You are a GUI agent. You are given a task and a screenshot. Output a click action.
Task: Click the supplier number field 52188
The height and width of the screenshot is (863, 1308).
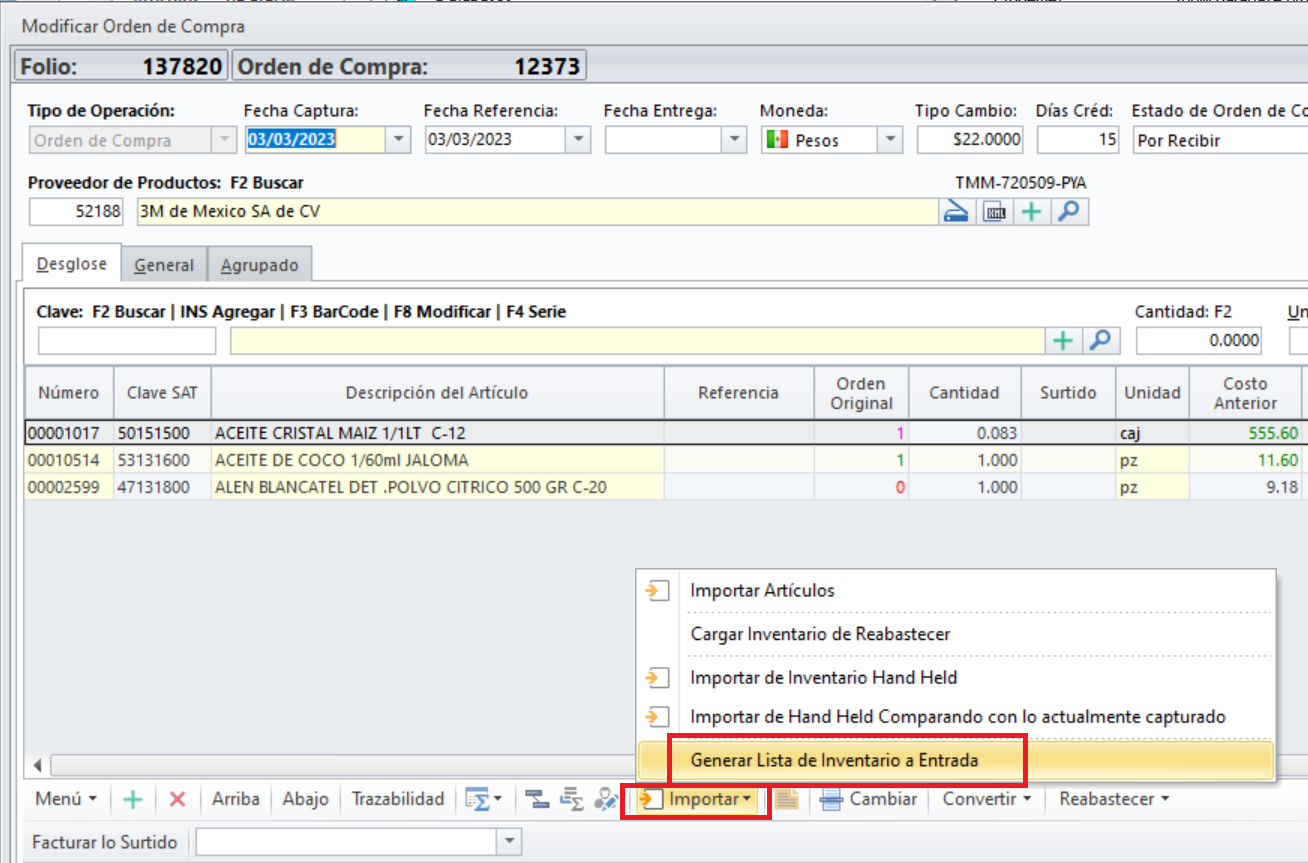[x=76, y=212]
